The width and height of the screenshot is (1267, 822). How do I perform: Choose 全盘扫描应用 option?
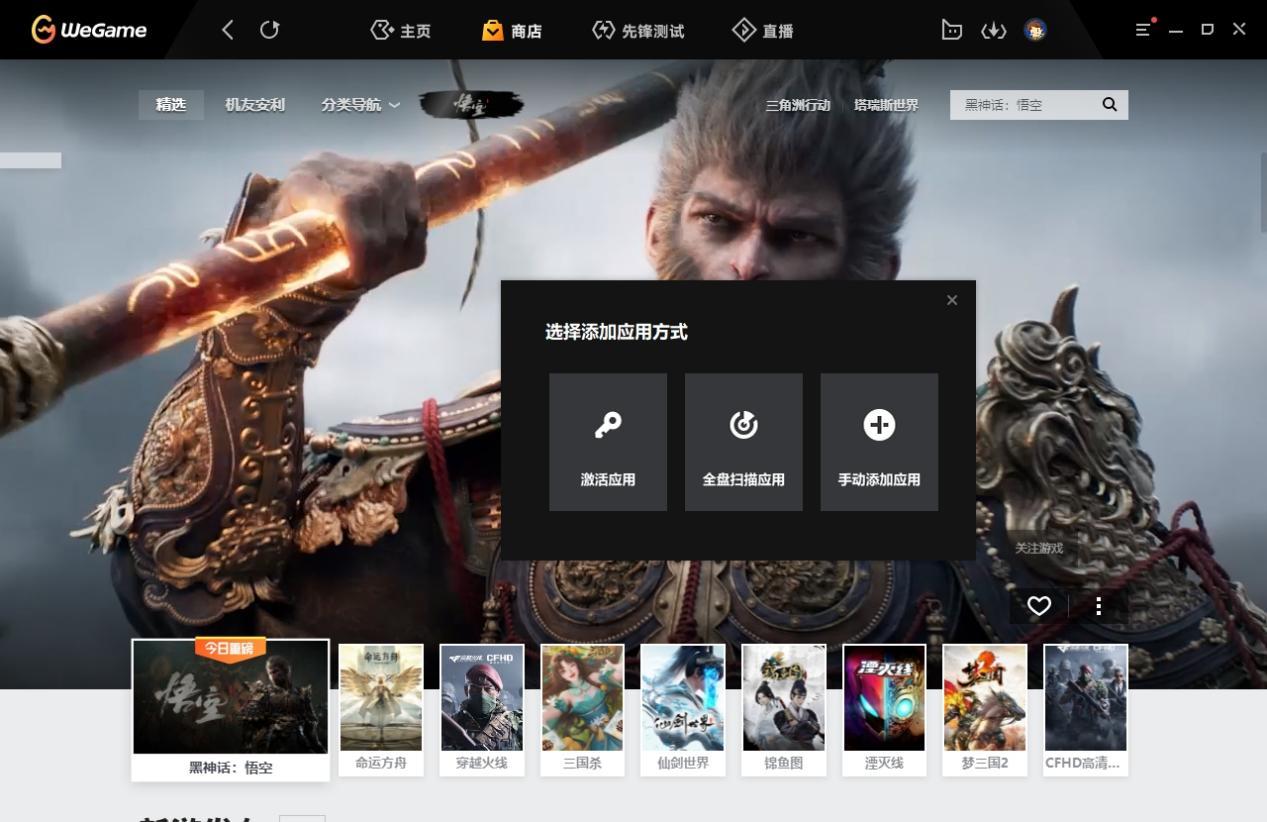pos(744,442)
